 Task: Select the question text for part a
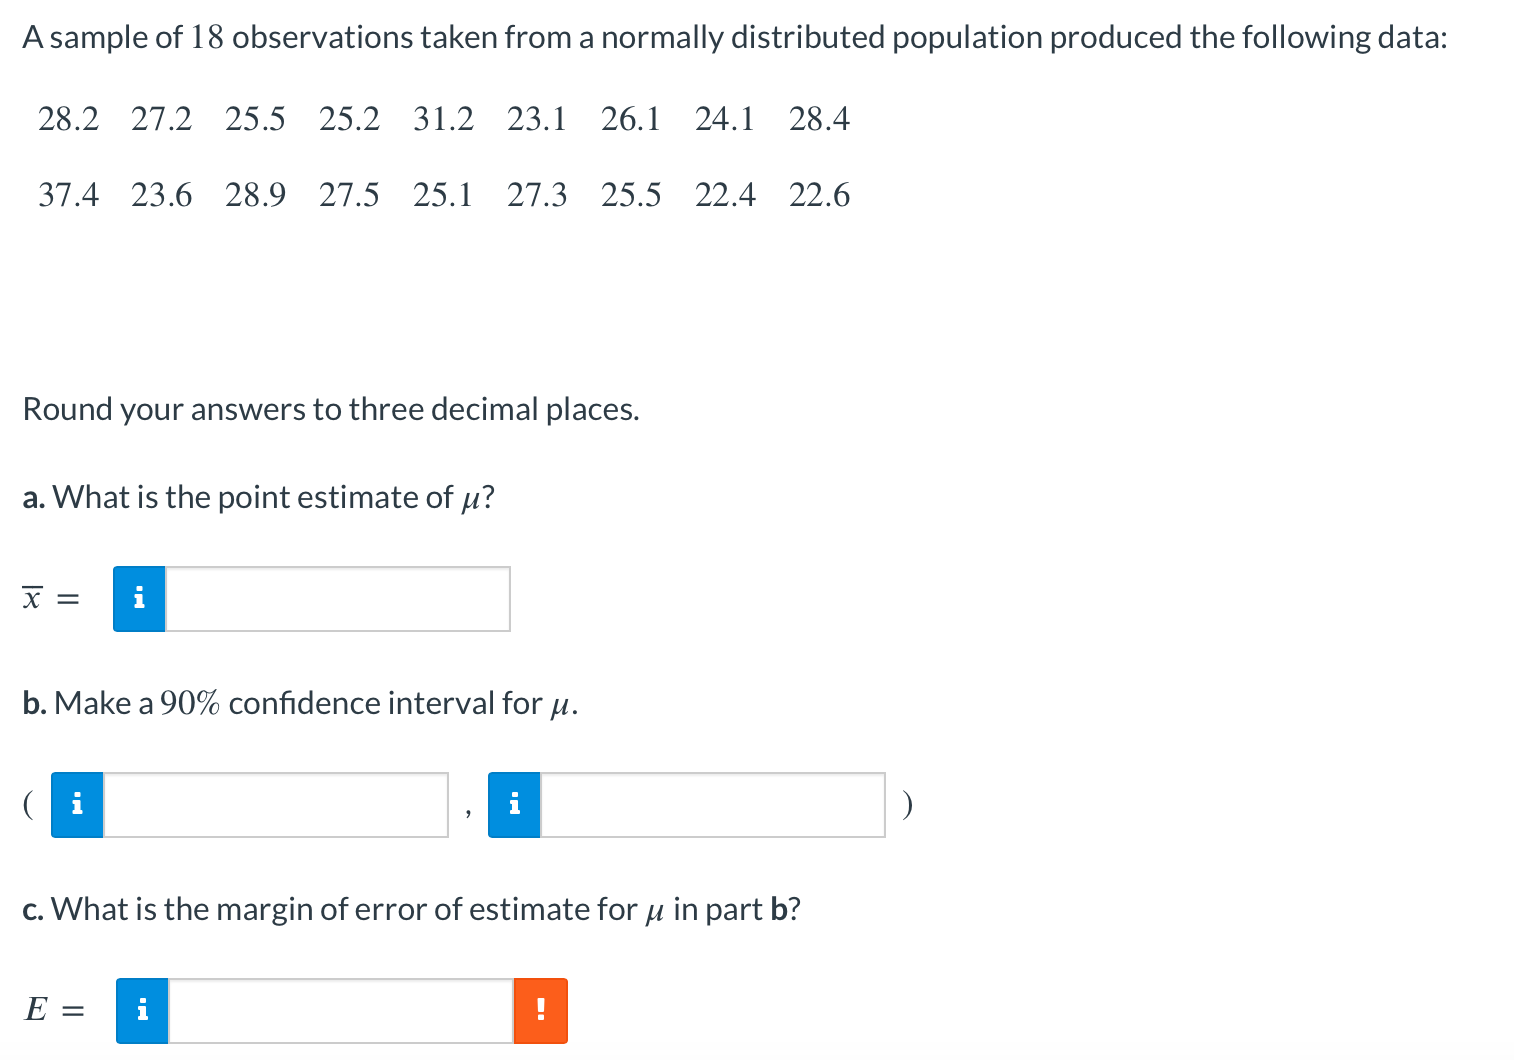(x=258, y=497)
